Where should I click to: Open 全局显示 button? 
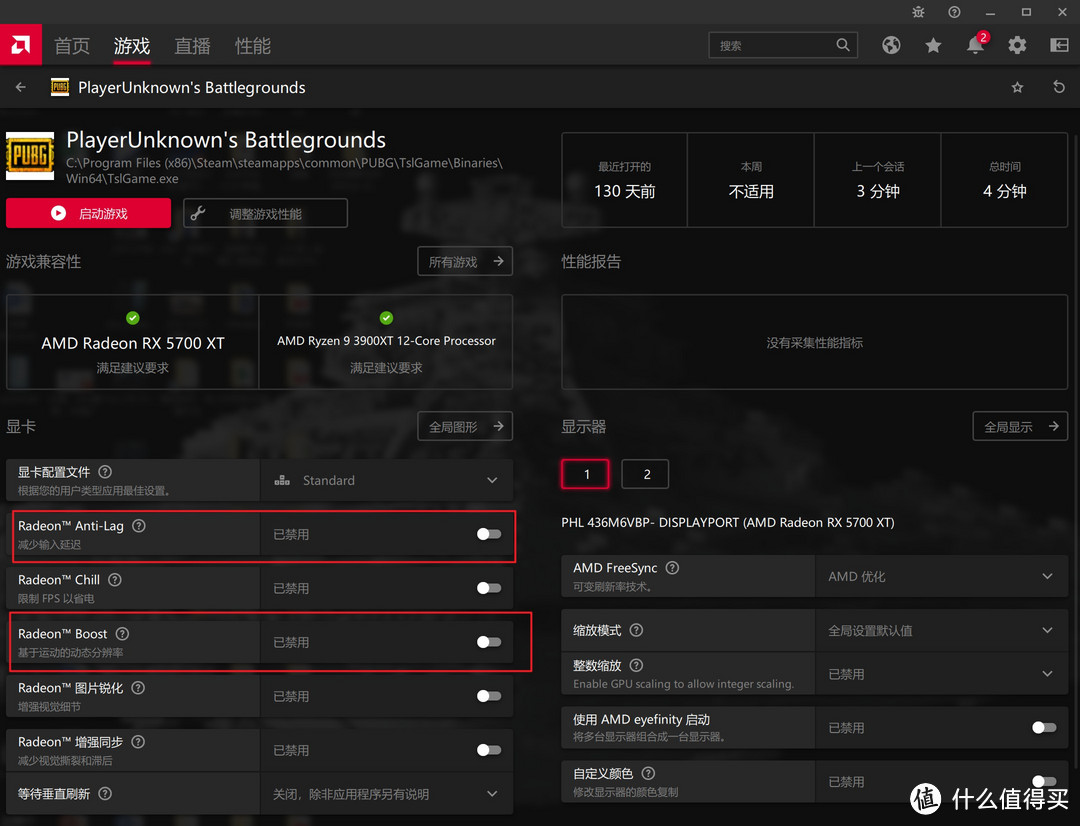(1020, 426)
